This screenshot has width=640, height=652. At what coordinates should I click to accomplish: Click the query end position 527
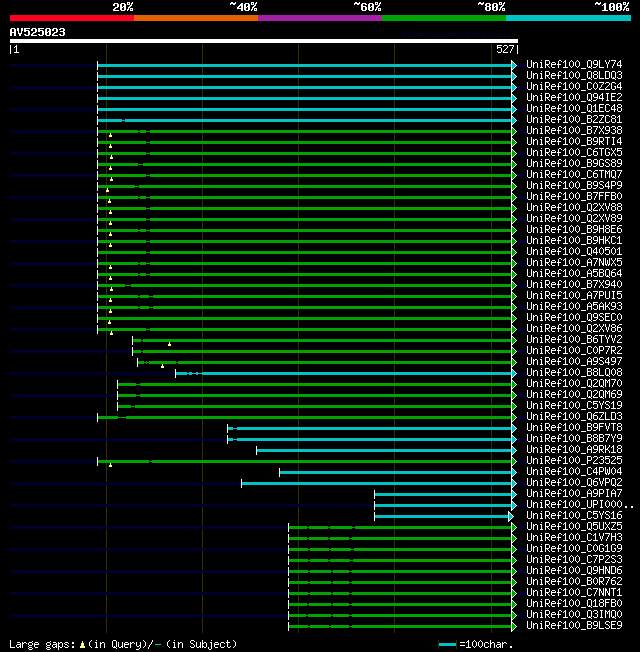pos(505,49)
